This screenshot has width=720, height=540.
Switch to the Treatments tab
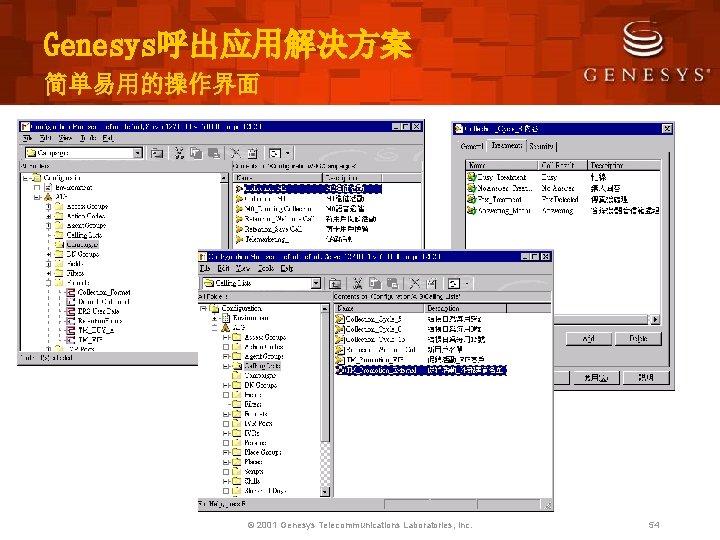click(x=506, y=145)
